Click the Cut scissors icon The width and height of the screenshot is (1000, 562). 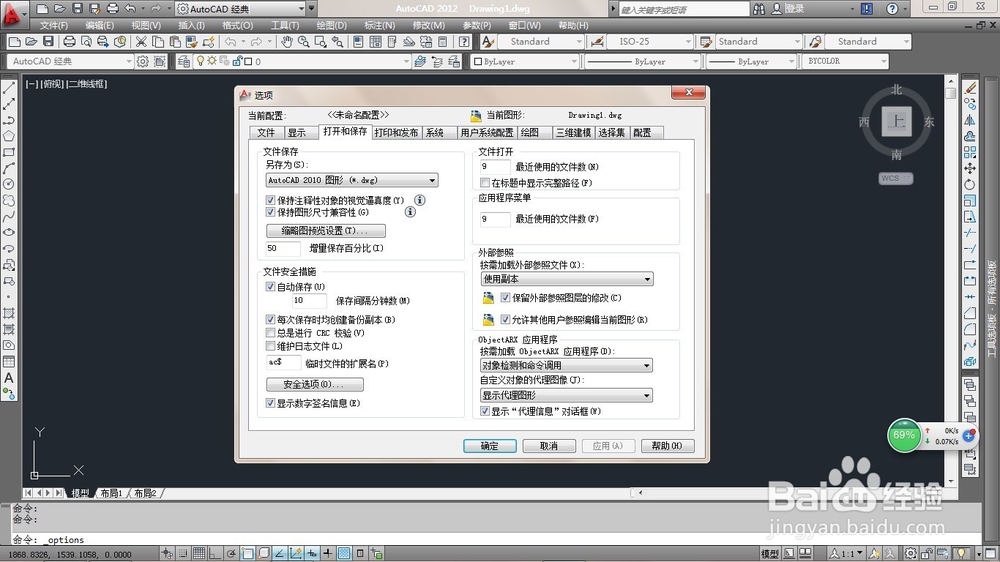tap(141, 41)
